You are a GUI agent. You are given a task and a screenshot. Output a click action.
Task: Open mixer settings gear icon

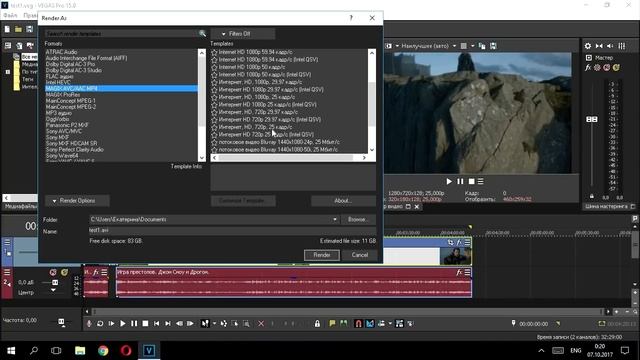tap(588, 46)
